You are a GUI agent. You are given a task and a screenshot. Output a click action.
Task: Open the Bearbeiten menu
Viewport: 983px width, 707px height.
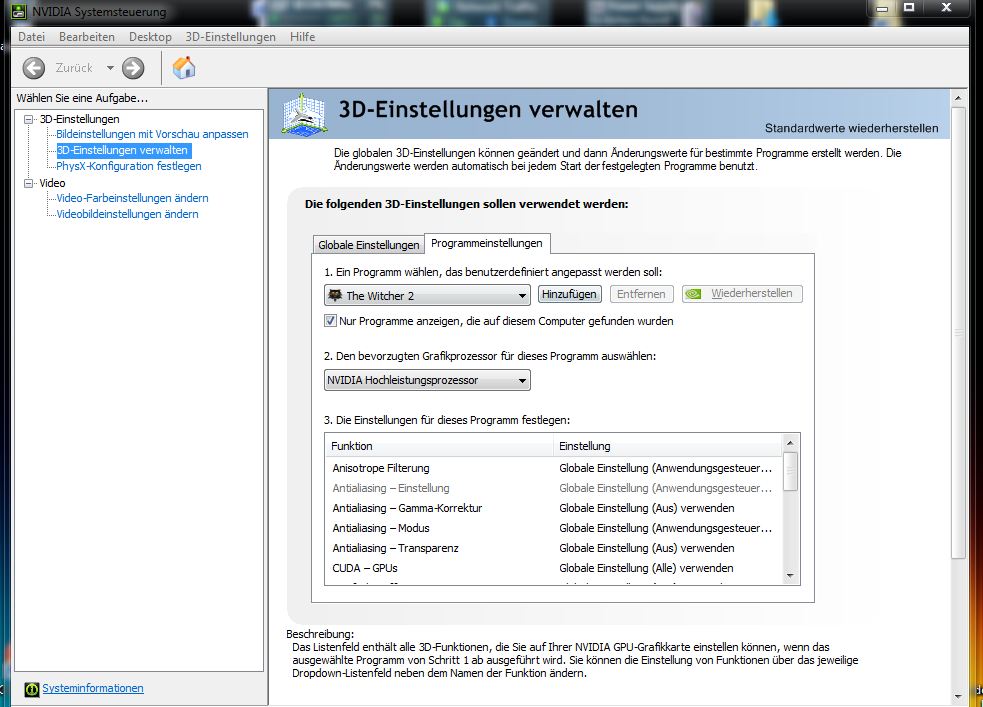pos(87,36)
